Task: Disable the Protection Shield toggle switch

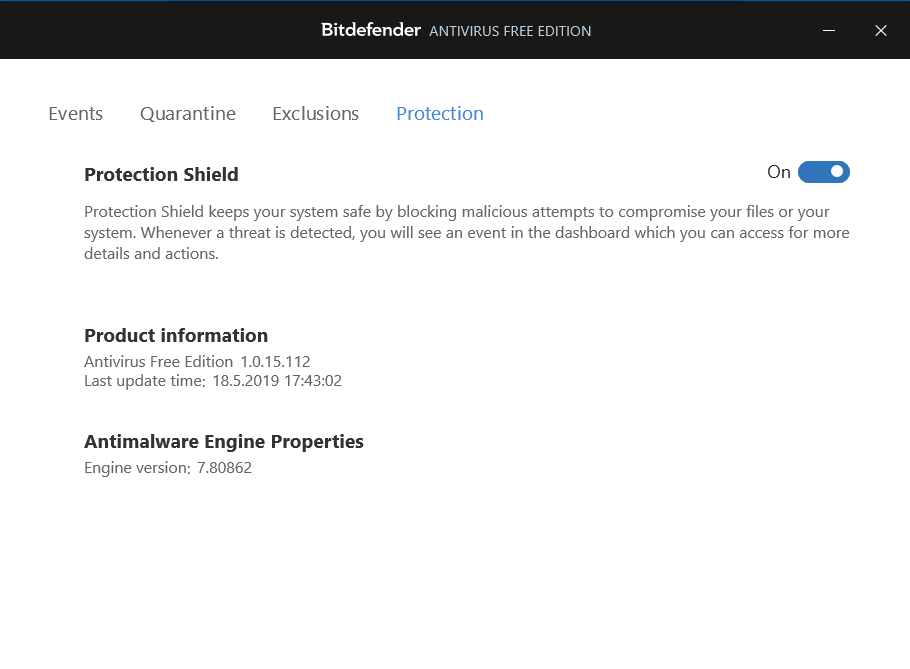Action: (x=824, y=172)
